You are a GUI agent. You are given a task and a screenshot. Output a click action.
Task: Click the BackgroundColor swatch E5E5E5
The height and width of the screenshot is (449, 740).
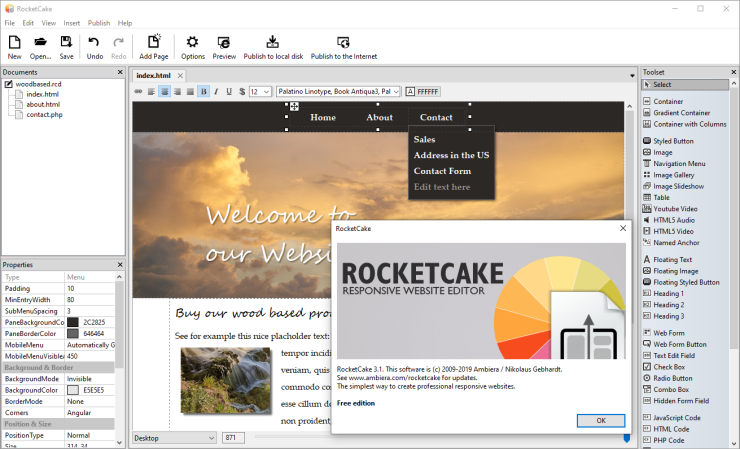click(73, 390)
